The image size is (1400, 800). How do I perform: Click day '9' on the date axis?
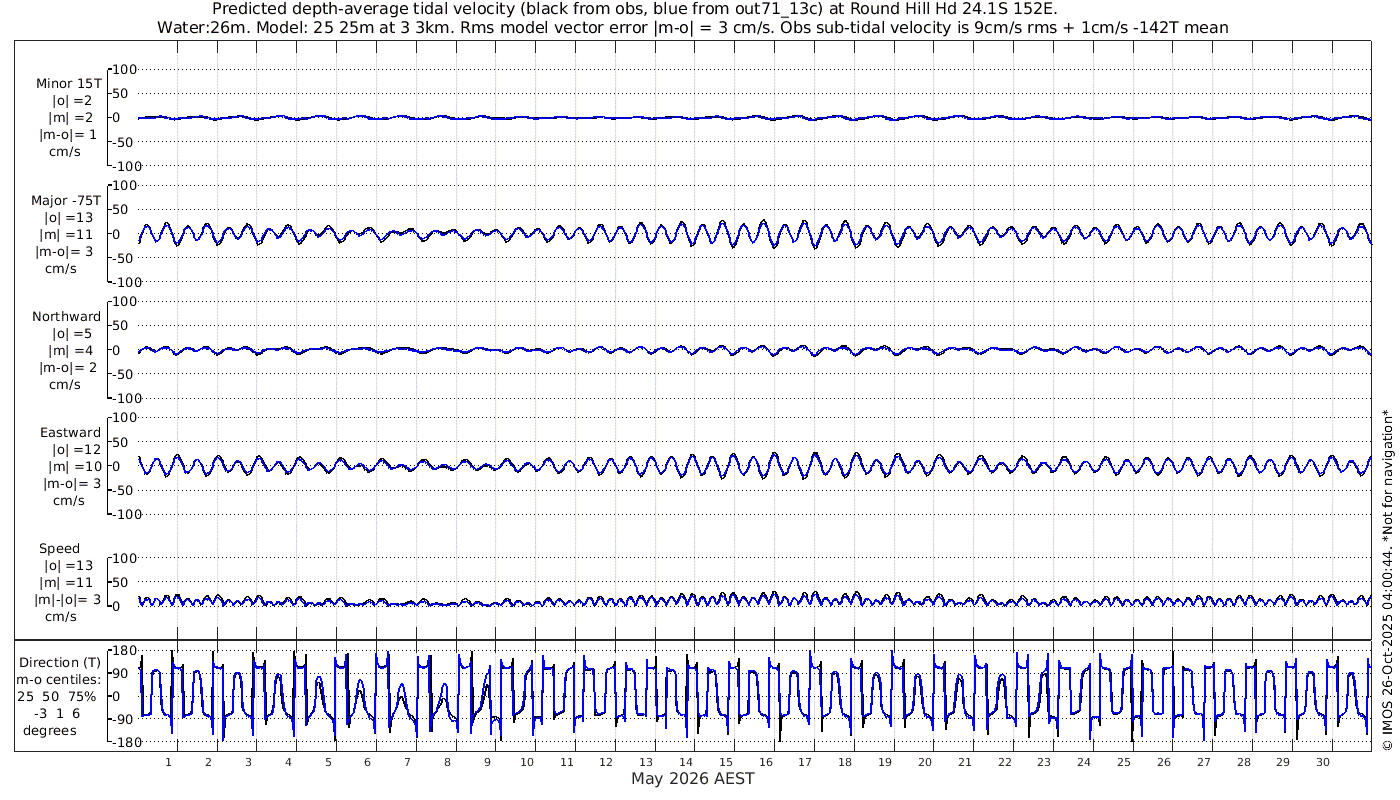pos(487,762)
